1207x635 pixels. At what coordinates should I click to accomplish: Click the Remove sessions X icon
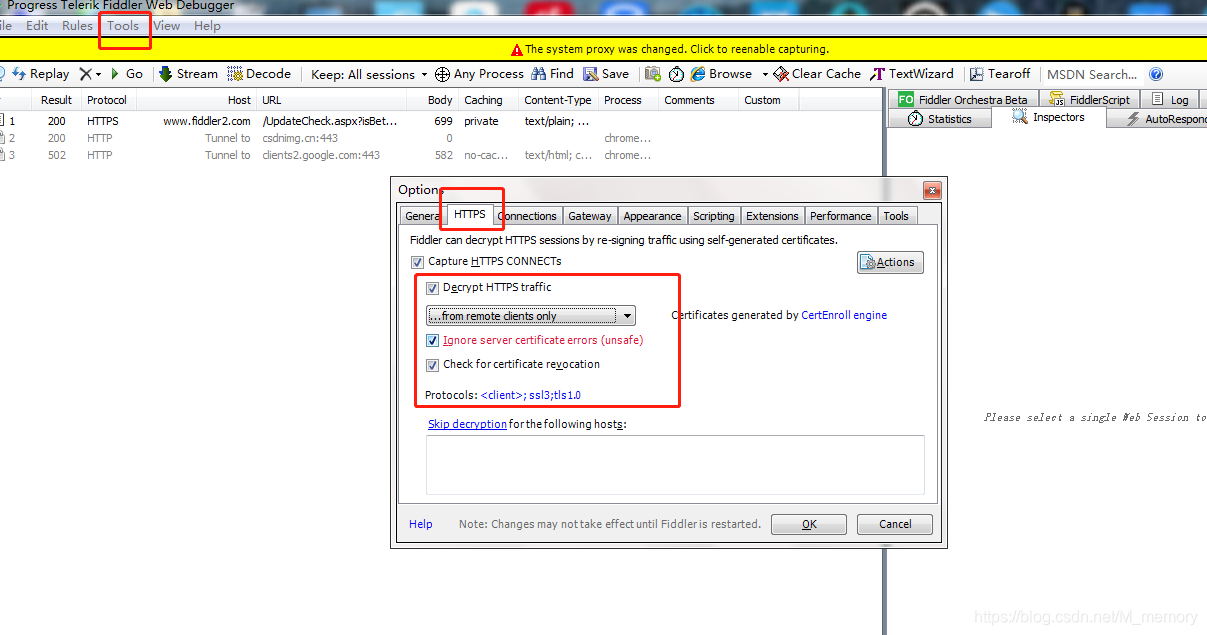86,74
